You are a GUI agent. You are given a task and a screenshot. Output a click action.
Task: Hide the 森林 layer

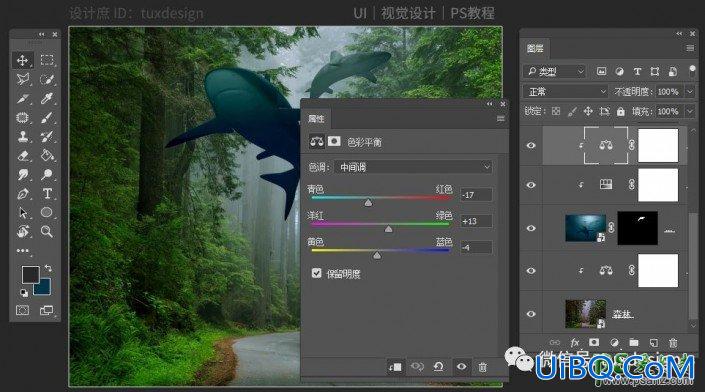(x=531, y=314)
